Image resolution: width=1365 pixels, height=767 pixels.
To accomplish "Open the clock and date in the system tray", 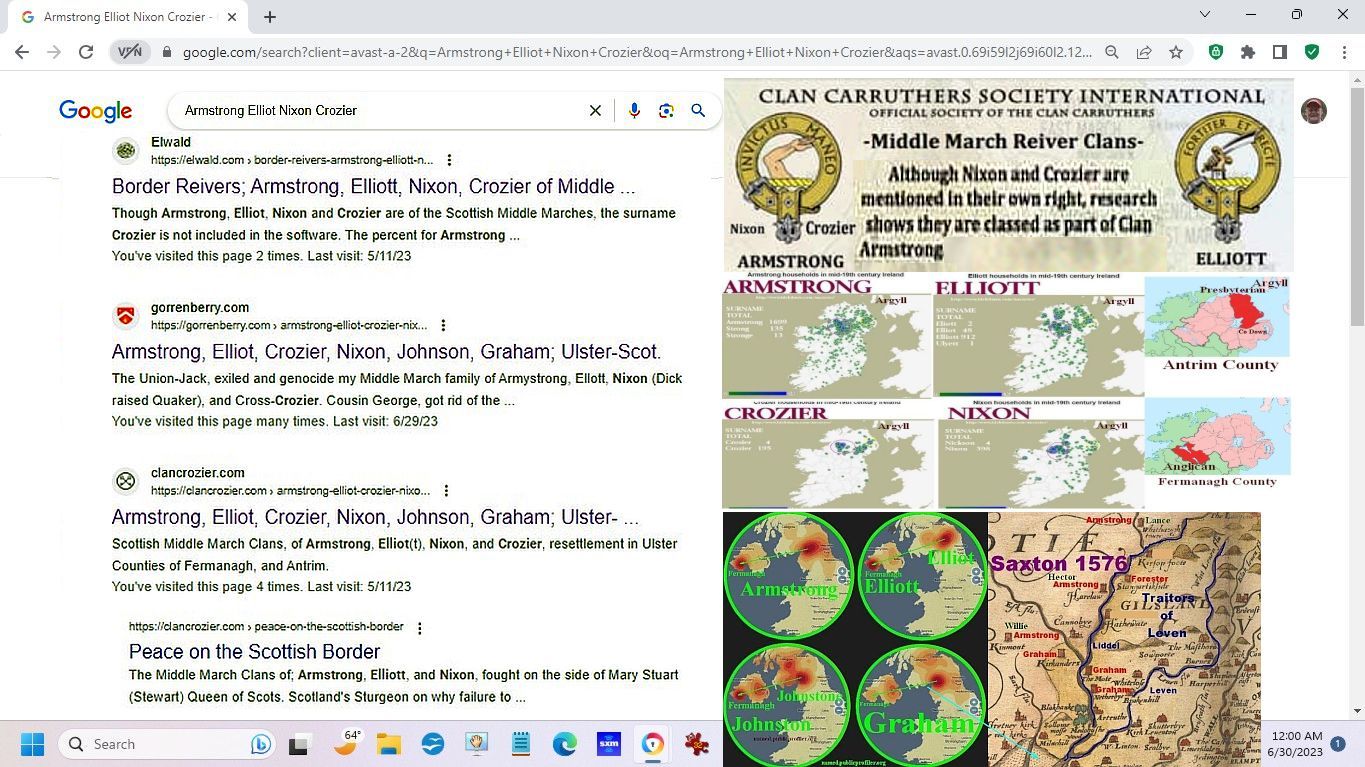I will click(1295, 744).
